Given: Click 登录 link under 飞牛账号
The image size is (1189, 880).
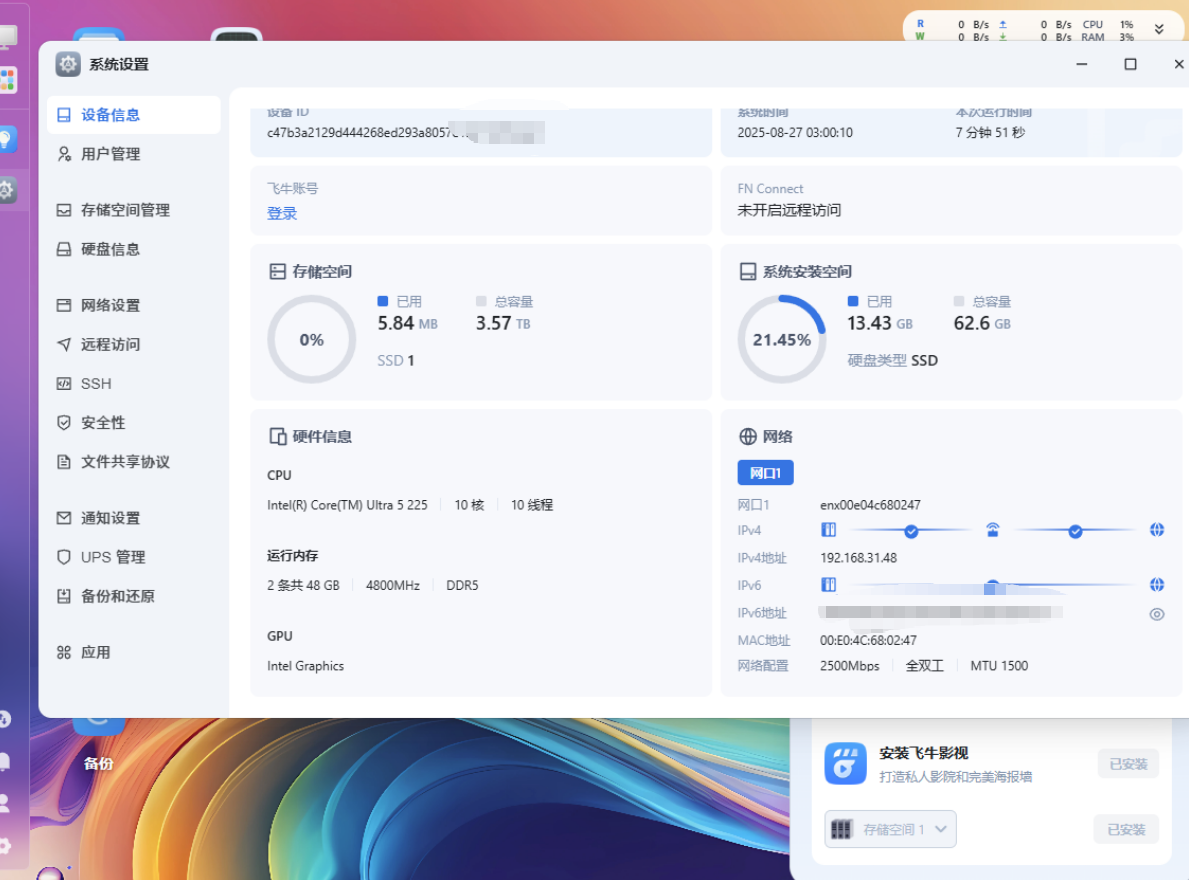Looking at the screenshot, I should point(281,214).
